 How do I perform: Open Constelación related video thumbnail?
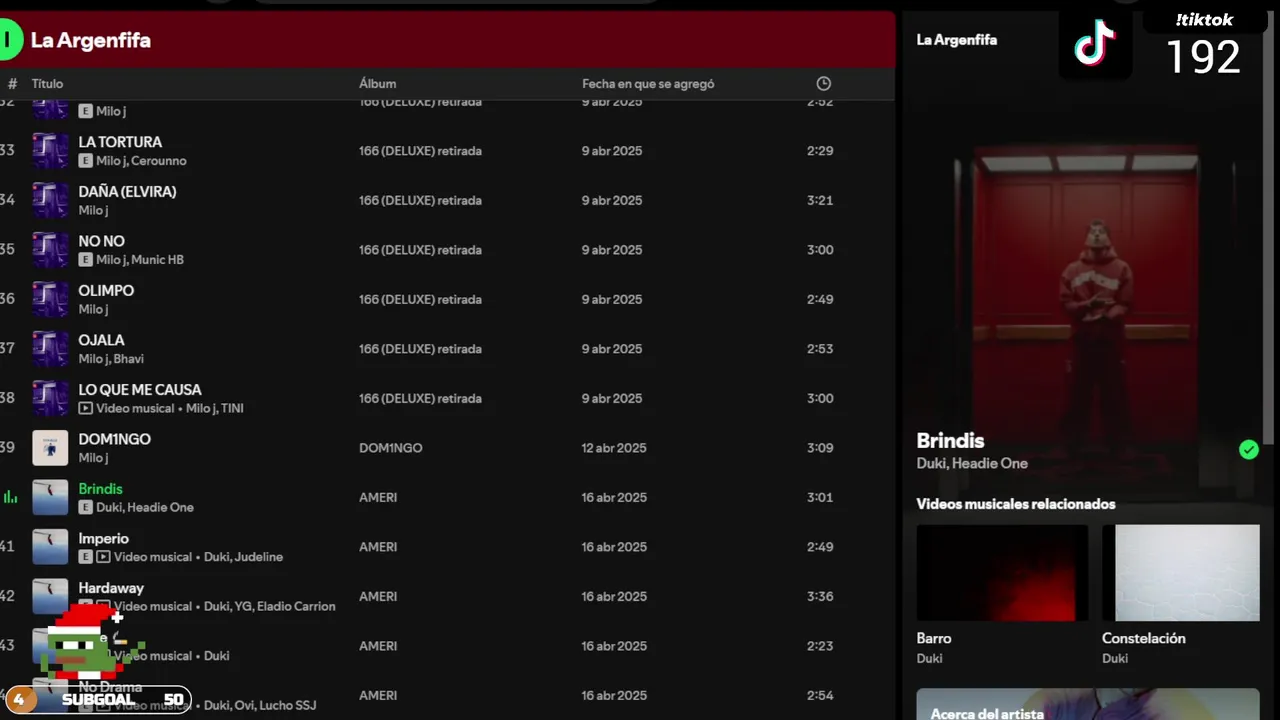[1181, 573]
